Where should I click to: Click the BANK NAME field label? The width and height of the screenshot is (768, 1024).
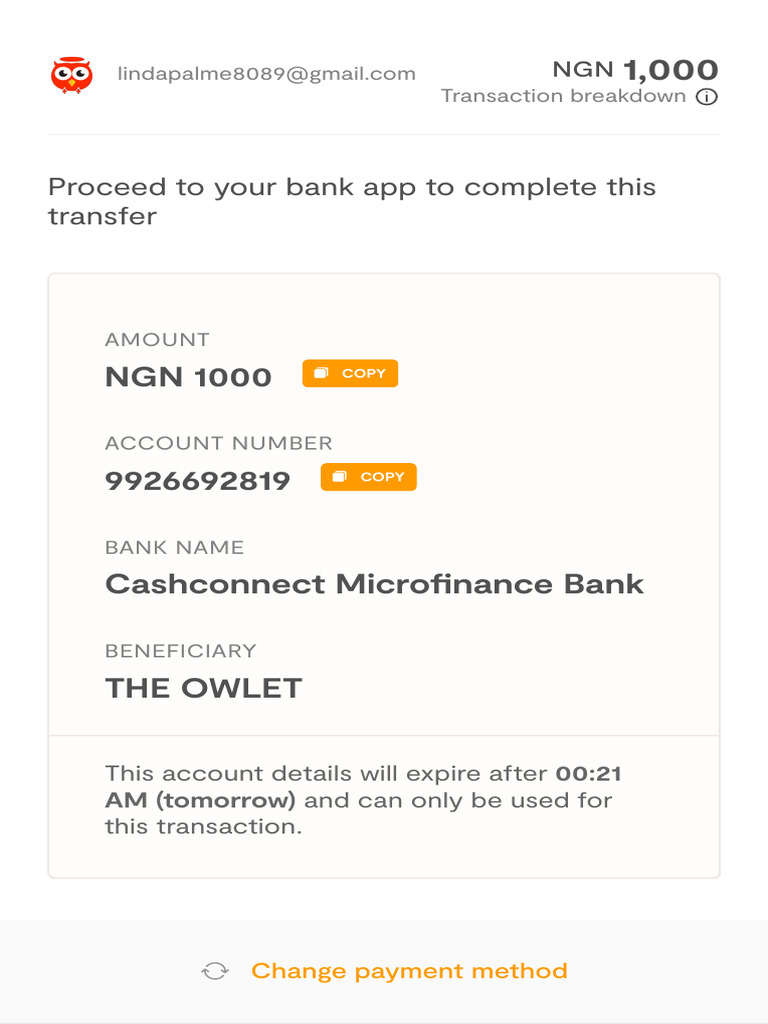point(174,547)
